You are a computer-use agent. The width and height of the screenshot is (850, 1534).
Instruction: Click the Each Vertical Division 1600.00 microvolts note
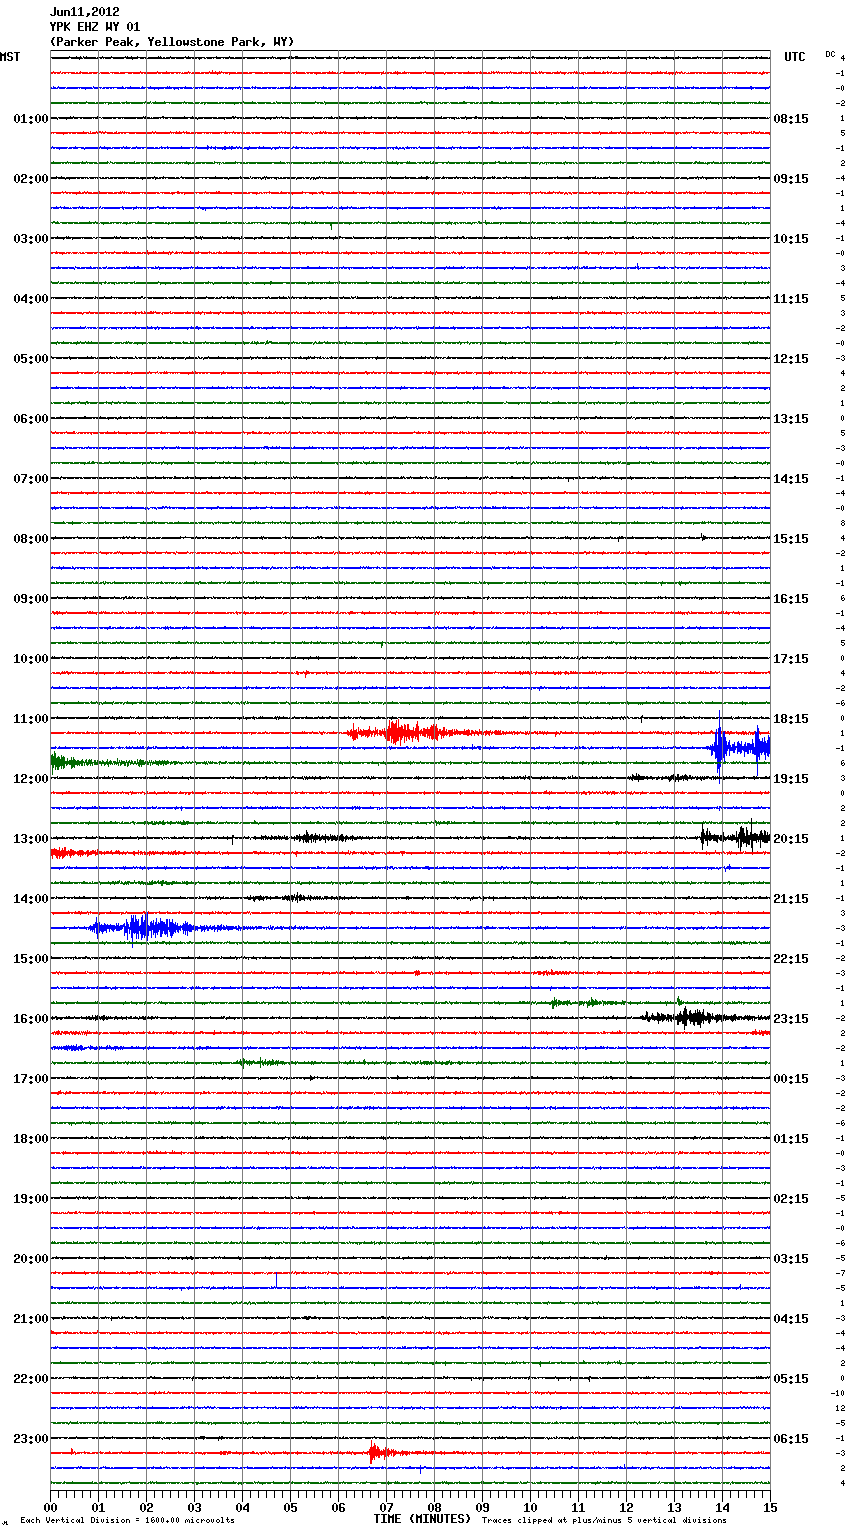pos(127,1521)
